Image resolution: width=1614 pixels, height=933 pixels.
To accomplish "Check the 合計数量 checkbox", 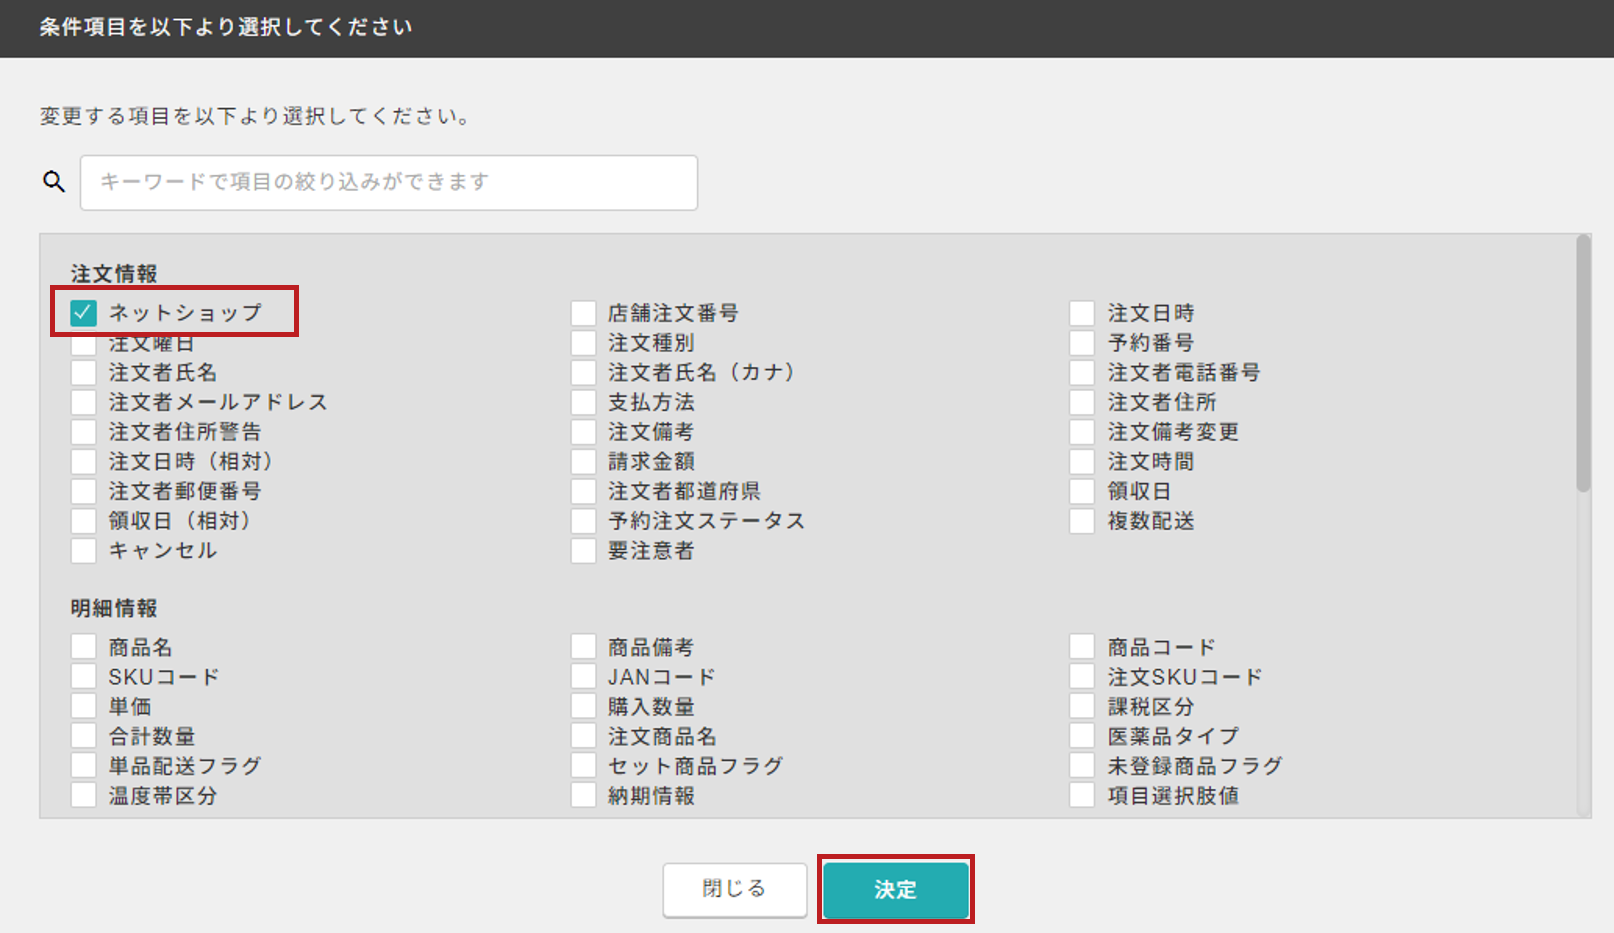I will pos(84,736).
